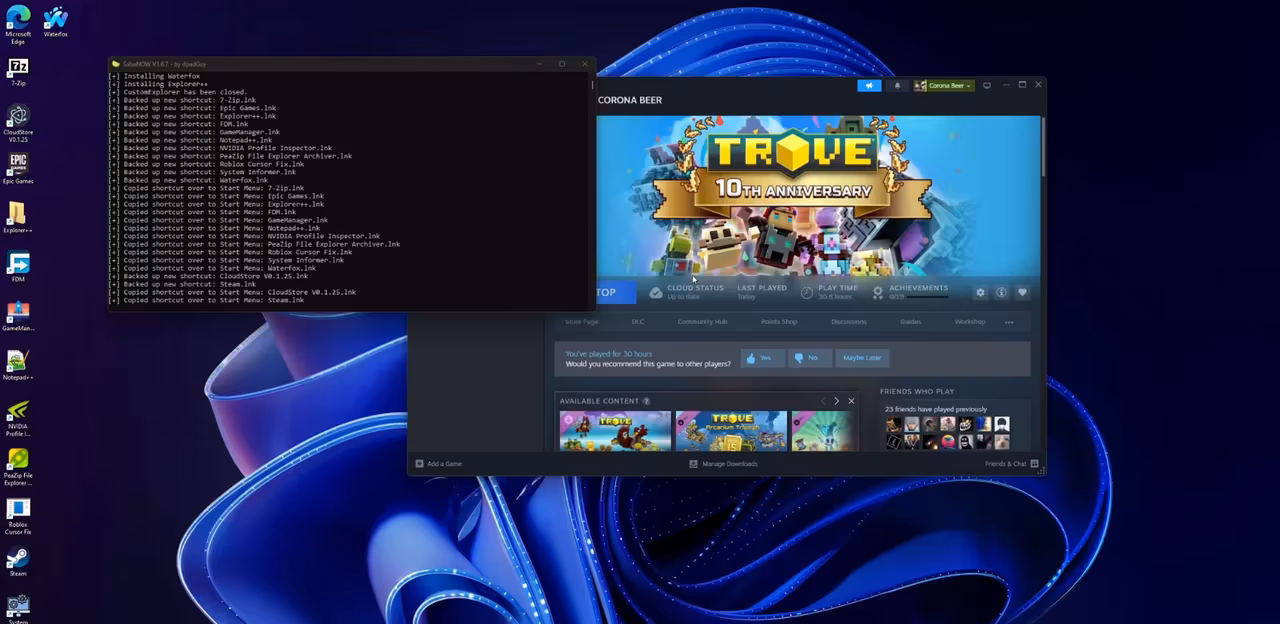Open Corona Beer account dropdown in Steam
1280x624 pixels.
coord(944,85)
